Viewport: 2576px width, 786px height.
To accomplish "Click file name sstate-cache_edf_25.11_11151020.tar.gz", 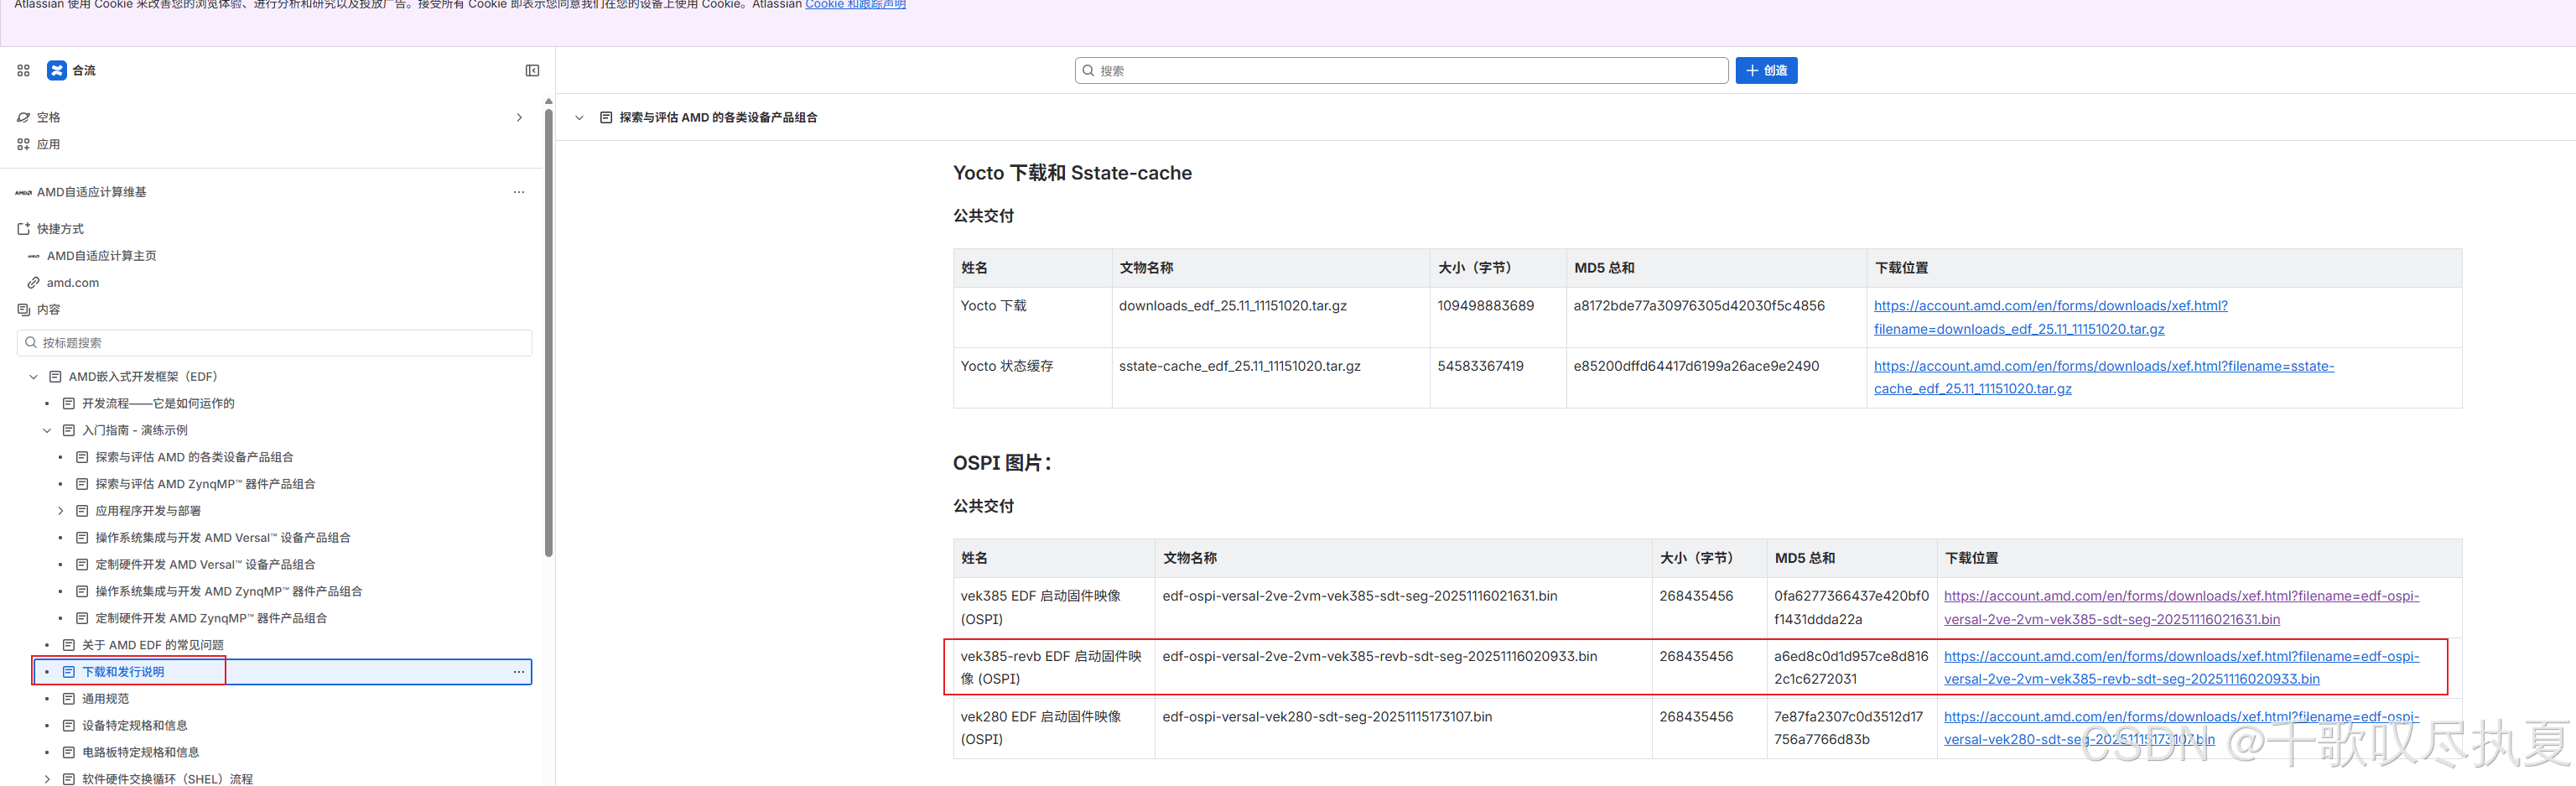I will tap(1239, 366).
